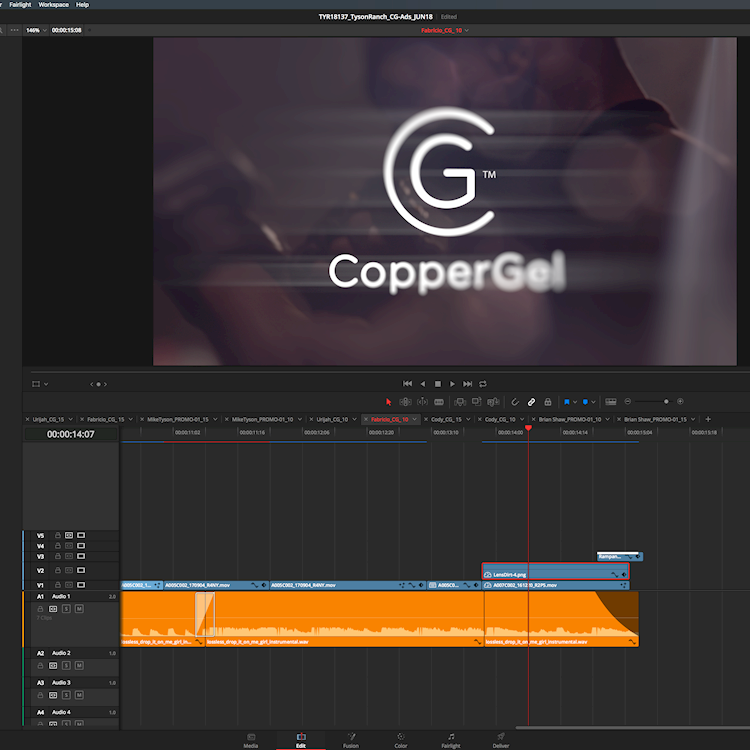This screenshot has height=750, width=750.
Task: Expand Fabricio_CG_10 tab dropdown arrow
Action: [415, 419]
